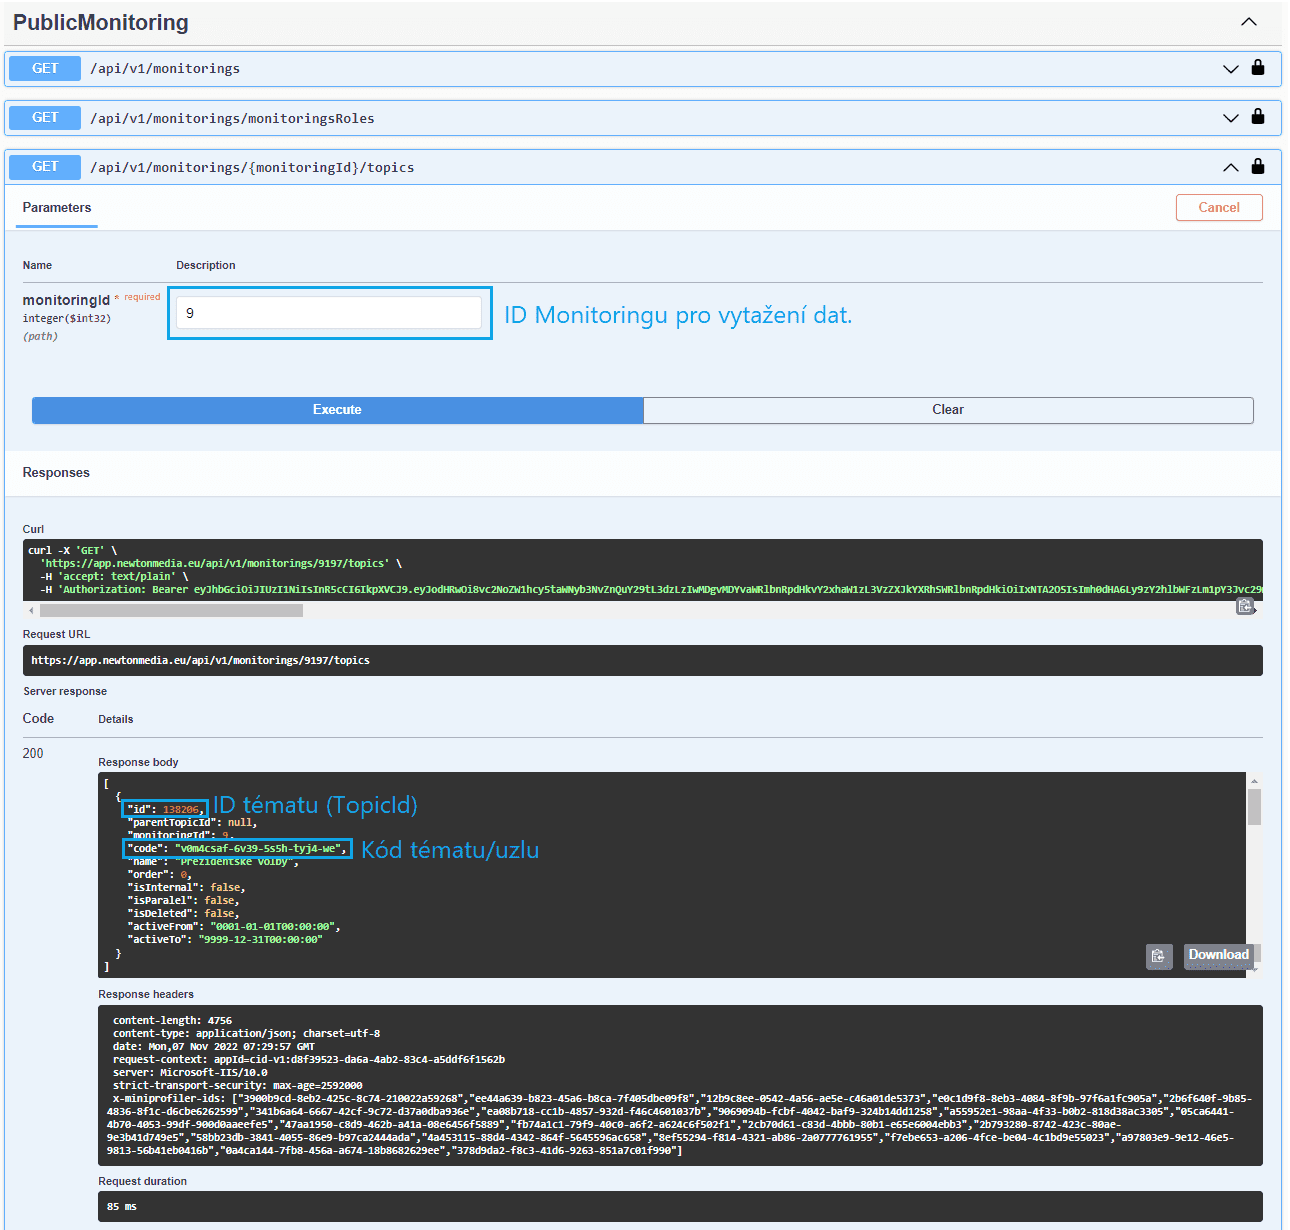
Task: Expand the GET /api/v1/monitorings endpoint
Action: [1231, 69]
